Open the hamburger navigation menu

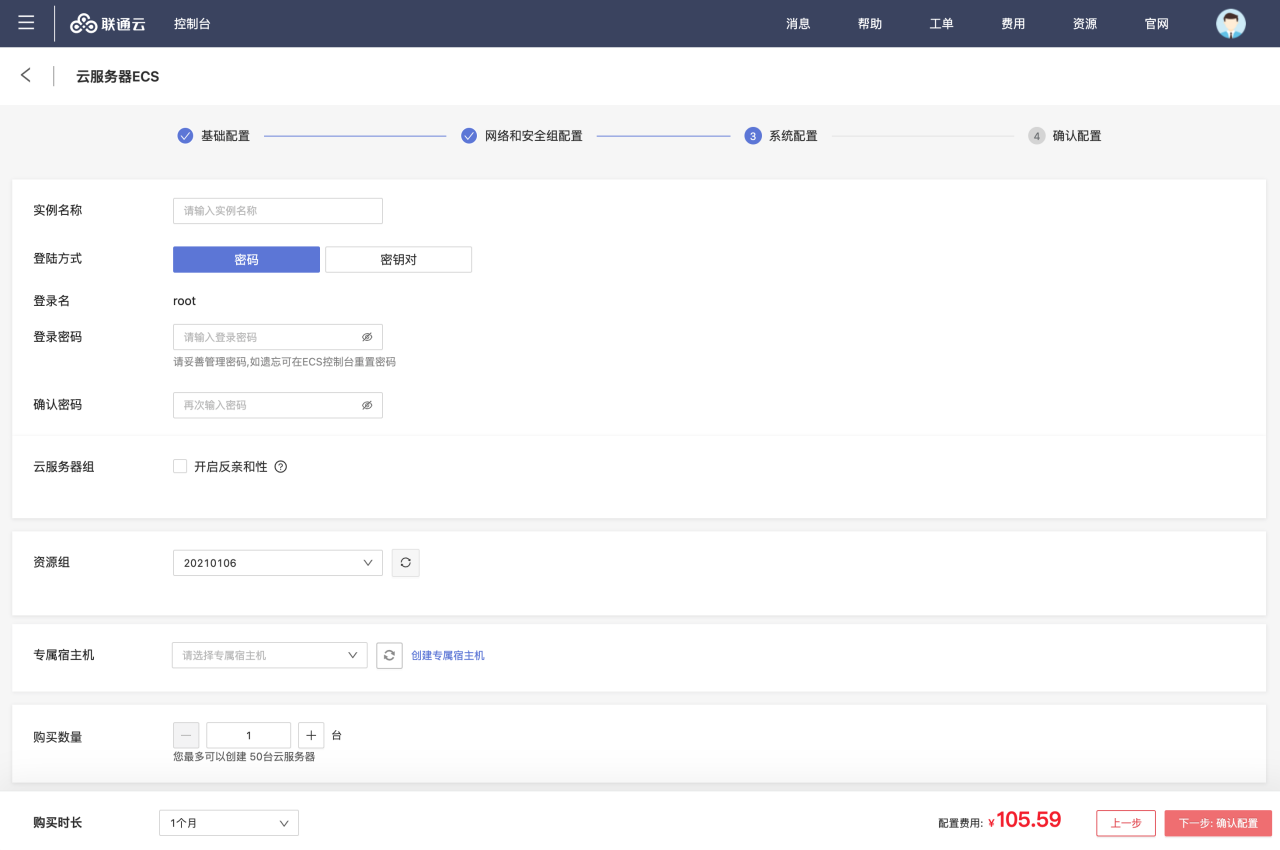pyautogui.click(x=26, y=23)
